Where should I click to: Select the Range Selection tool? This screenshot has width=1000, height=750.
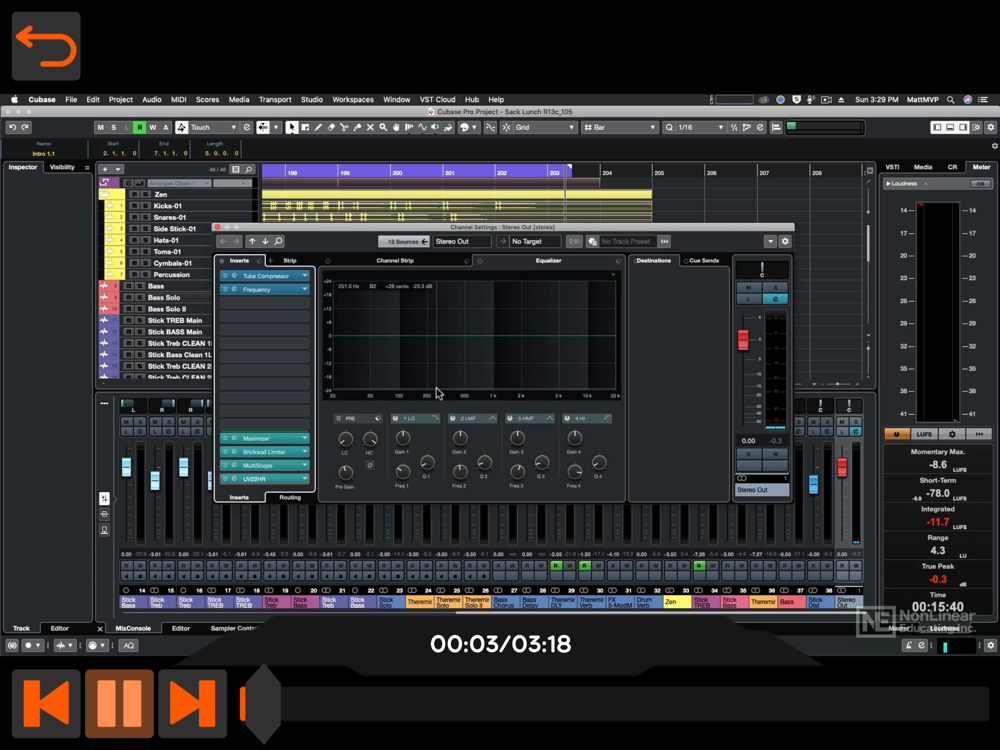click(x=305, y=128)
